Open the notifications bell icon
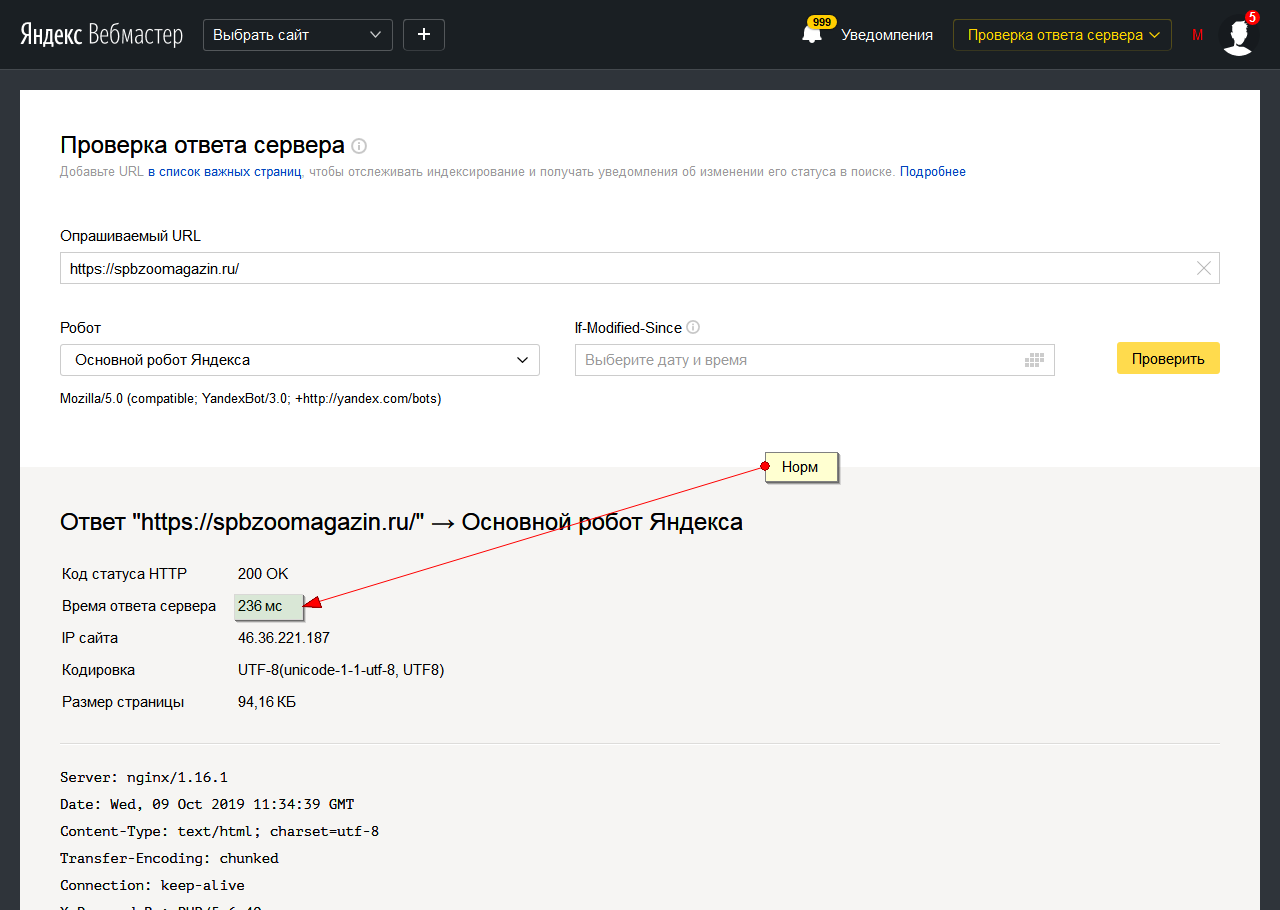1280x910 pixels. [812, 35]
